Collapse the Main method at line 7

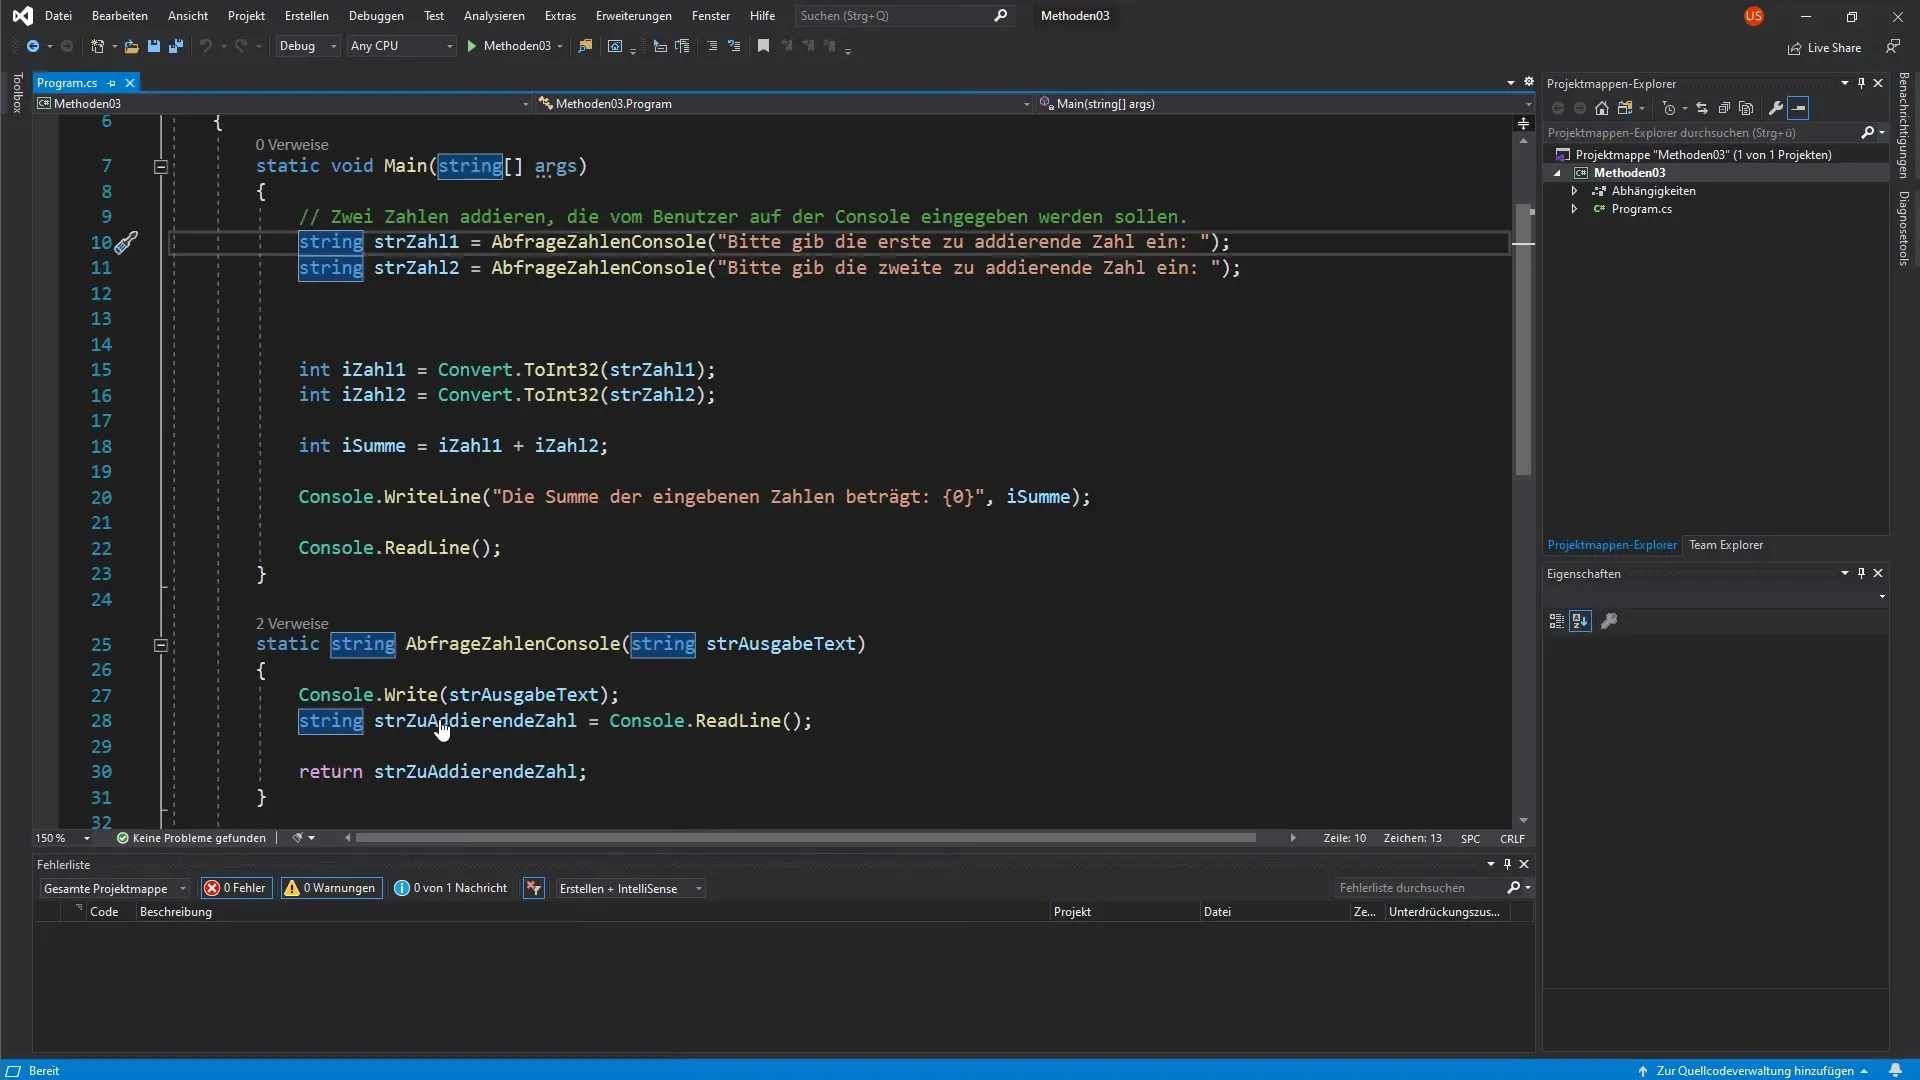tap(160, 167)
